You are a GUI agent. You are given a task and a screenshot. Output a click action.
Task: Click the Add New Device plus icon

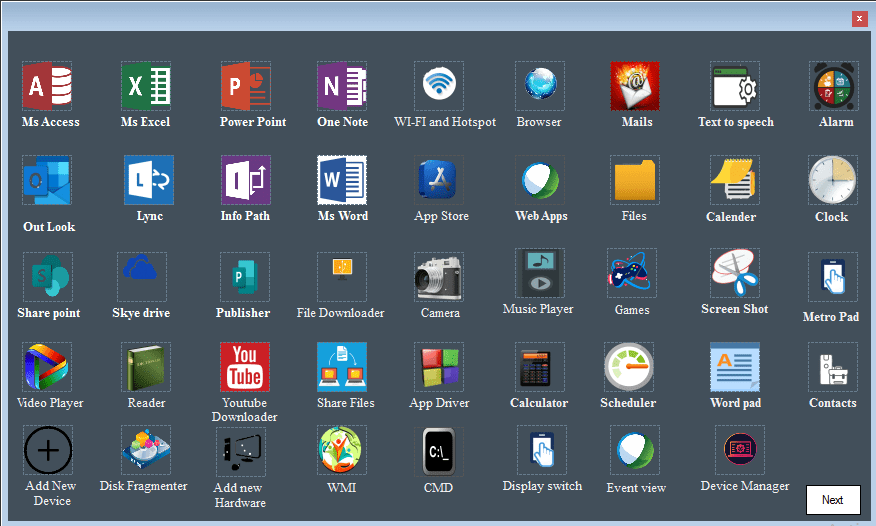pyautogui.click(x=48, y=450)
